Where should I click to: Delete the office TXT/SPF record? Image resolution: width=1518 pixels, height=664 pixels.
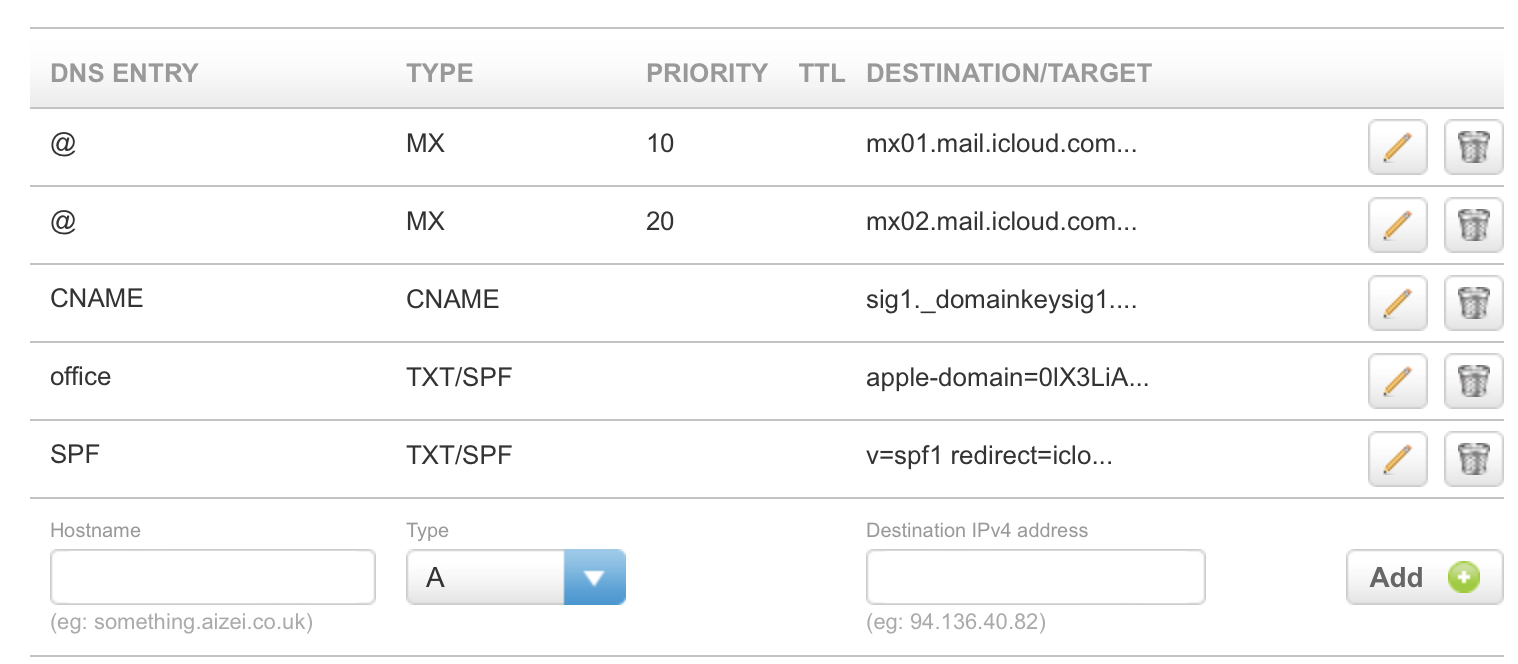click(1473, 380)
